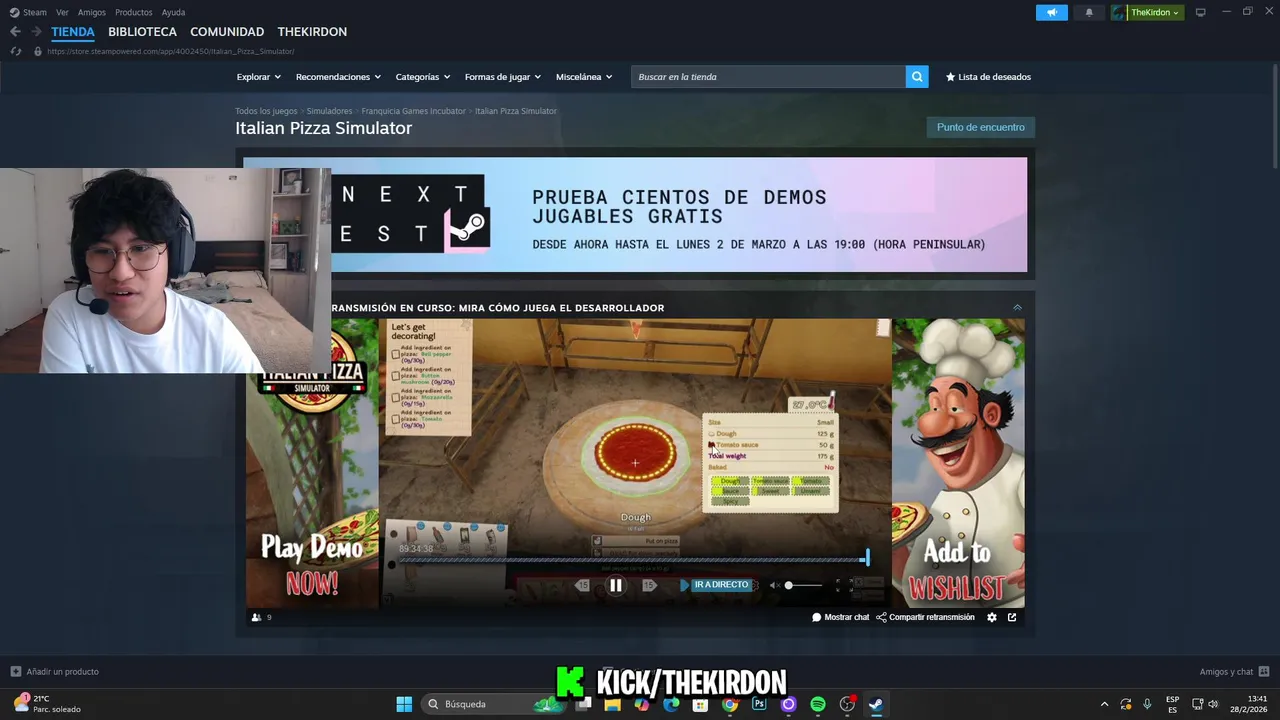
Task: Collapse the broadcast section chevron
Action: click(x=1017, y=308)
